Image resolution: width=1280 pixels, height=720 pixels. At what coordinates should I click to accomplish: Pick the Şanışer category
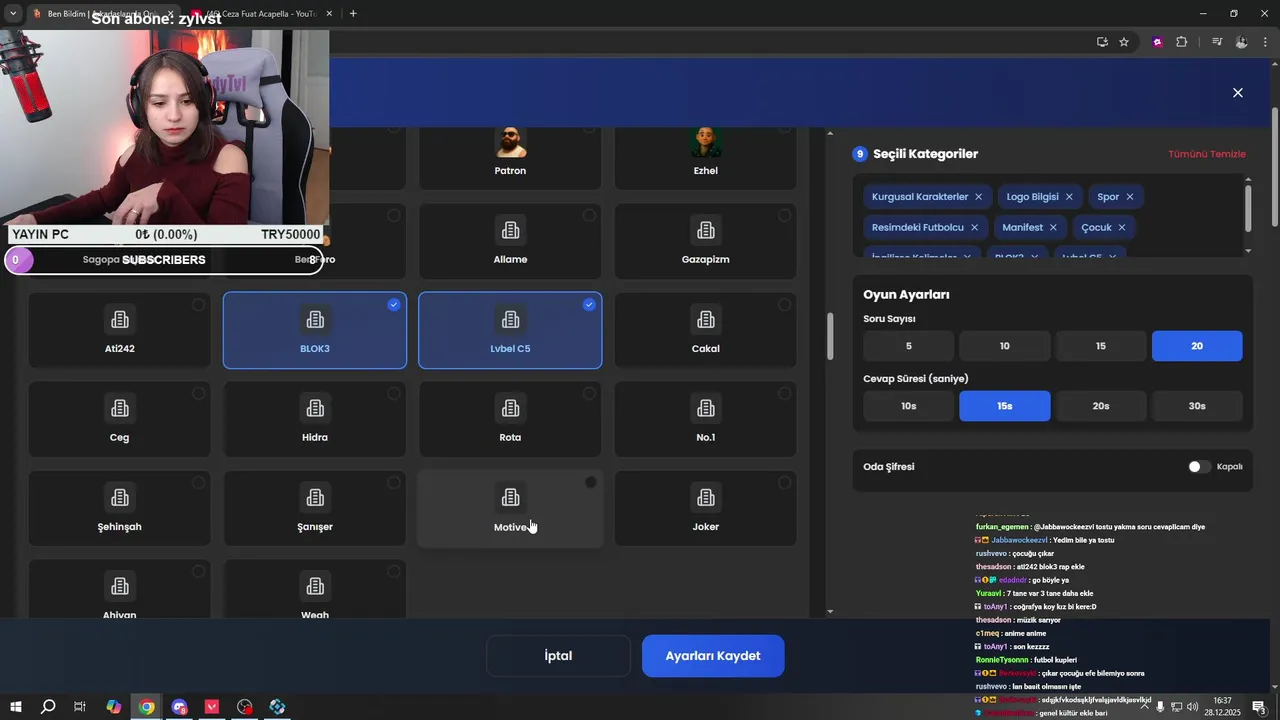pyautogui.click(x=315, y=509)
